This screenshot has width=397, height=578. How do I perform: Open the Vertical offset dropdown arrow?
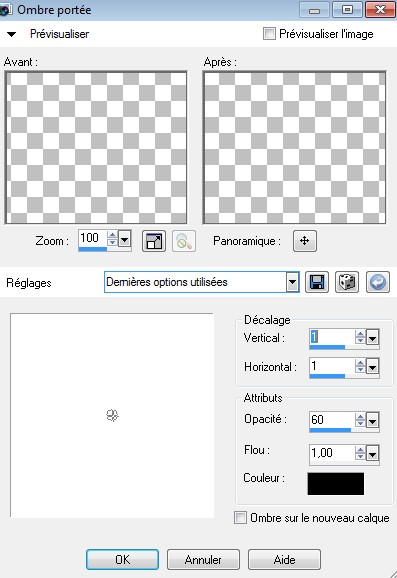pos(372,337)
